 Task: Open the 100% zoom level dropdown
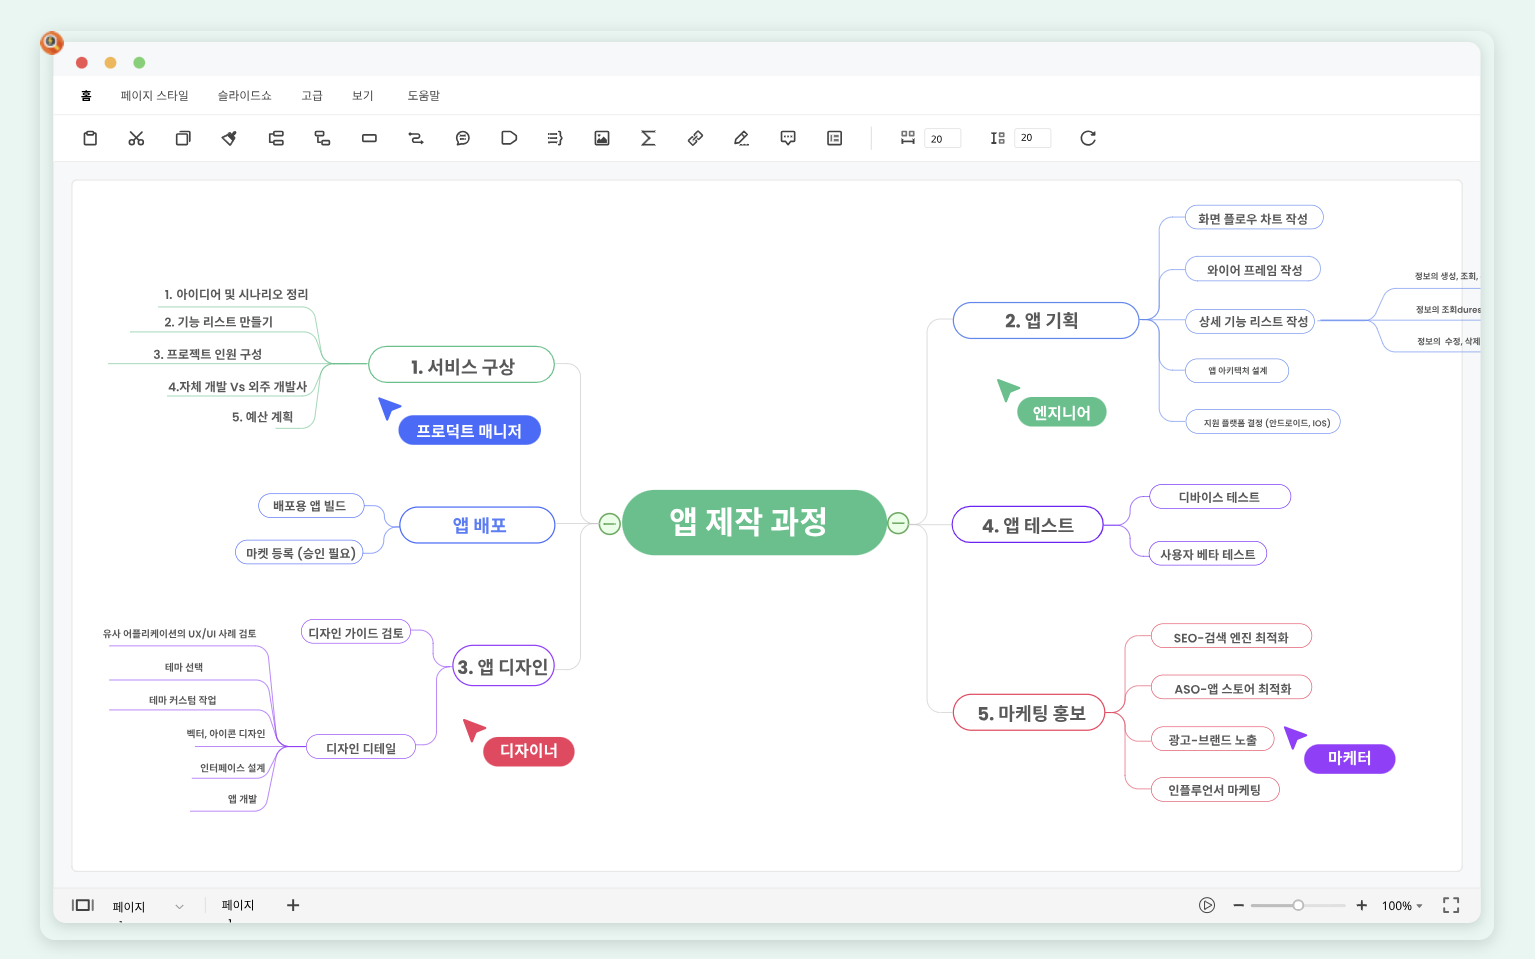click(x=1402, y=906)
